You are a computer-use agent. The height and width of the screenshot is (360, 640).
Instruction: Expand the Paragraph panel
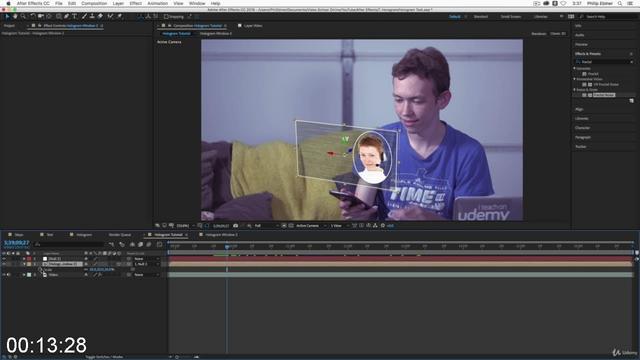583,137
